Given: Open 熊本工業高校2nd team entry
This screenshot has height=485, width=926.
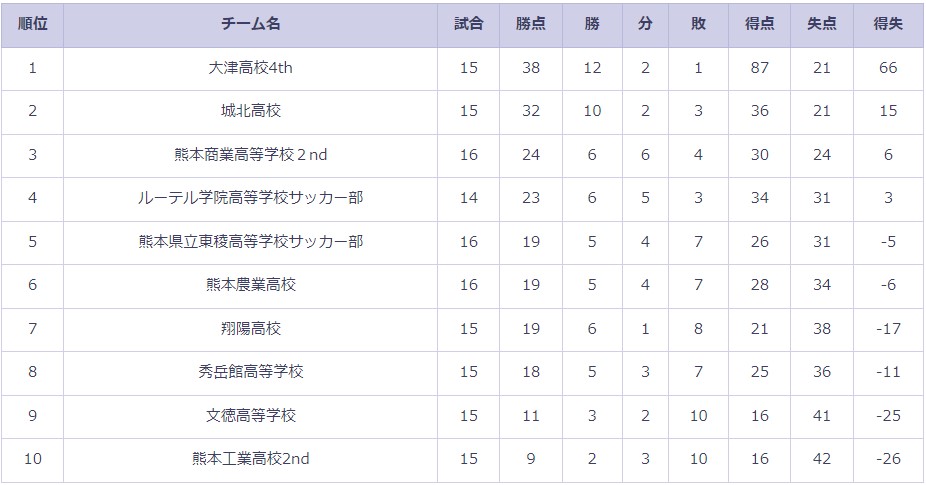Looking at the screenshot, I should (x=250, y=458).
